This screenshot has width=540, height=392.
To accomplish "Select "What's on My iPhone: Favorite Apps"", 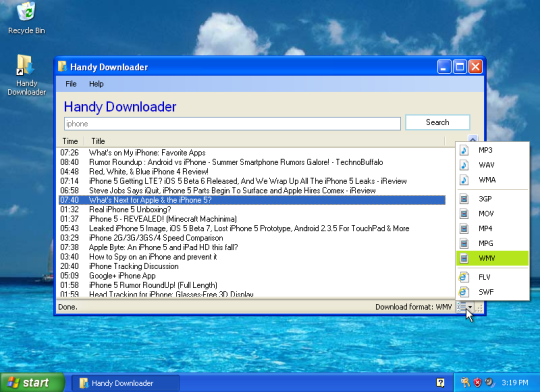I will point(252,153).
